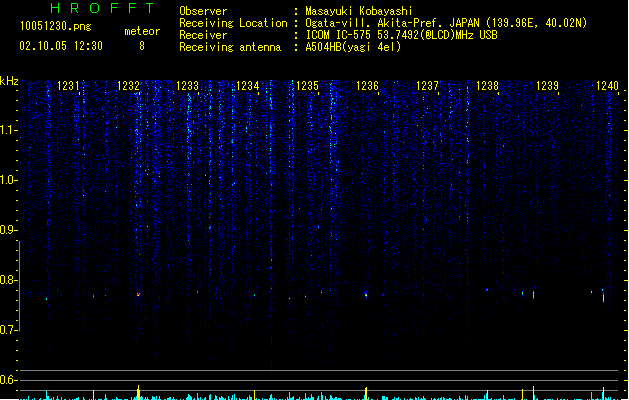Click the 1235 time marker
Image resolution: width=629 pixels, height=400 pixels.
307,86
